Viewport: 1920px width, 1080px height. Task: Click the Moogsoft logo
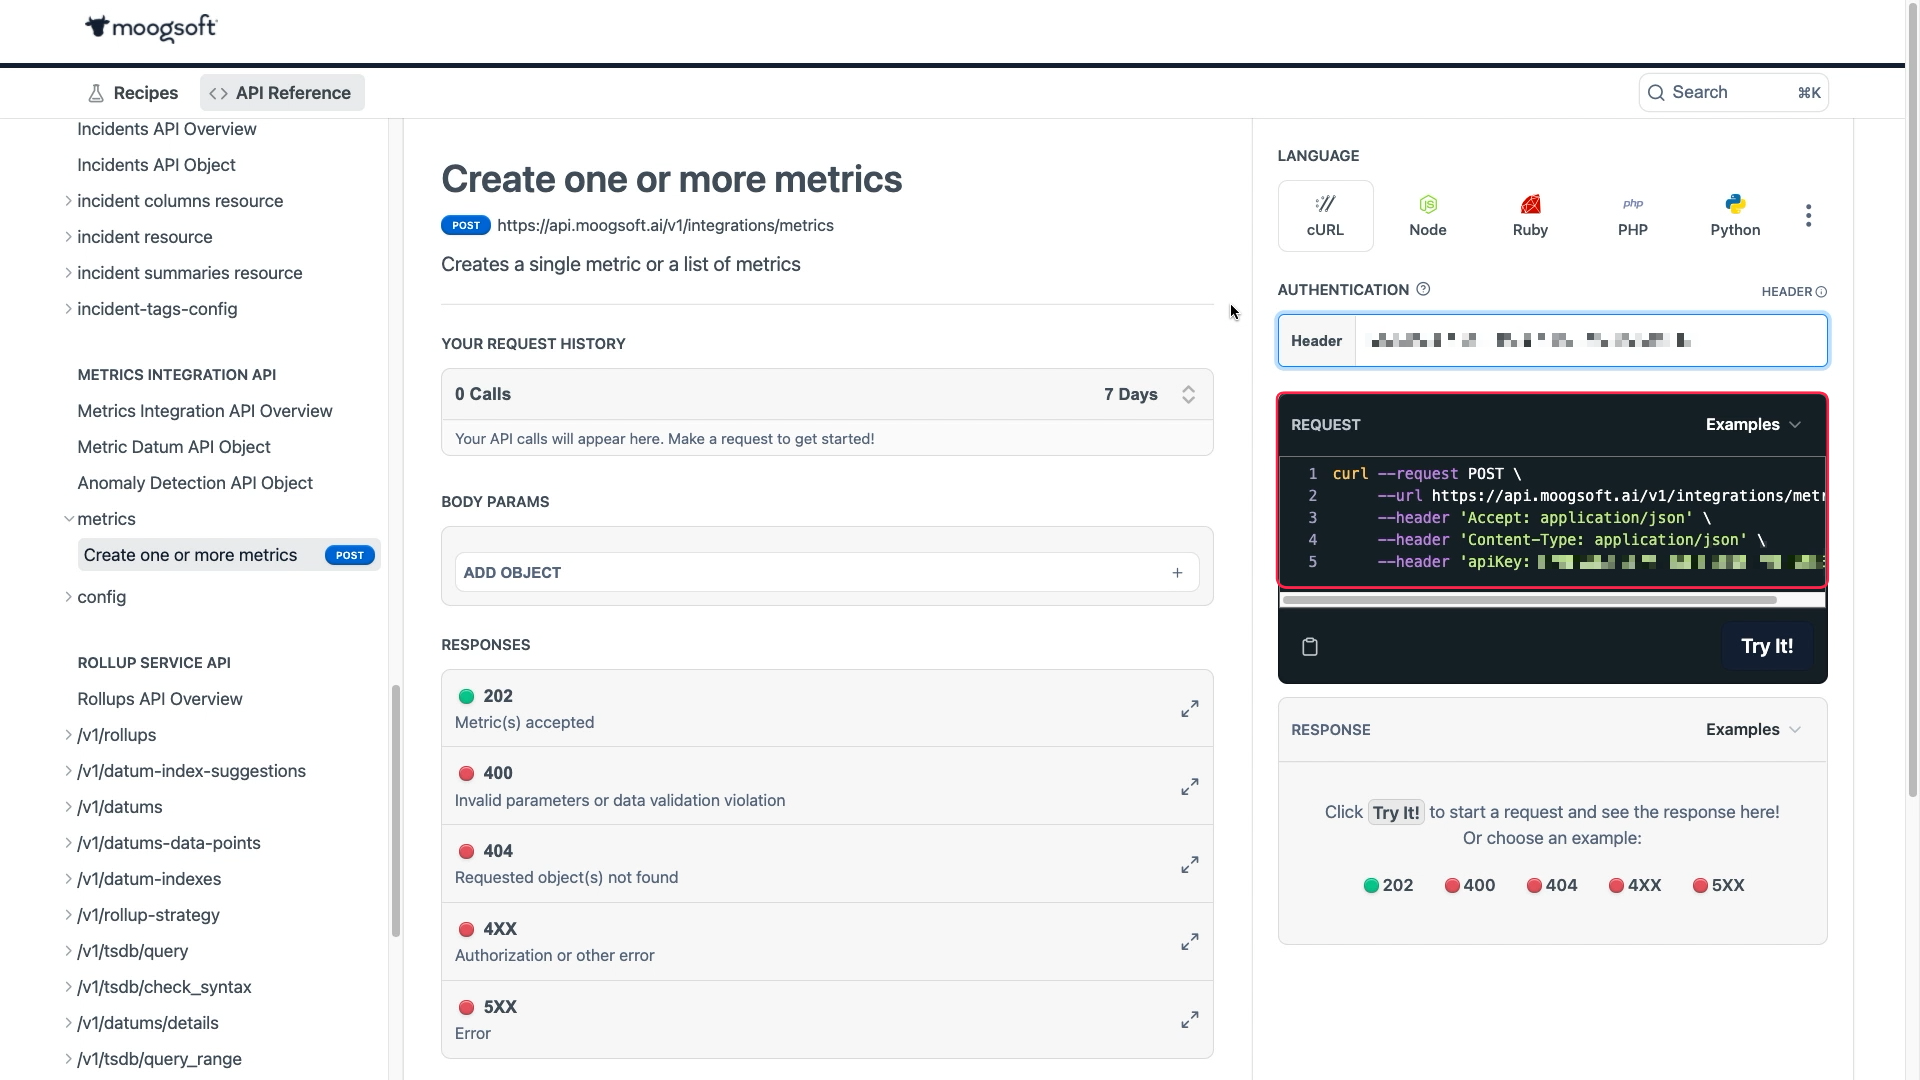tap(151, 28)
